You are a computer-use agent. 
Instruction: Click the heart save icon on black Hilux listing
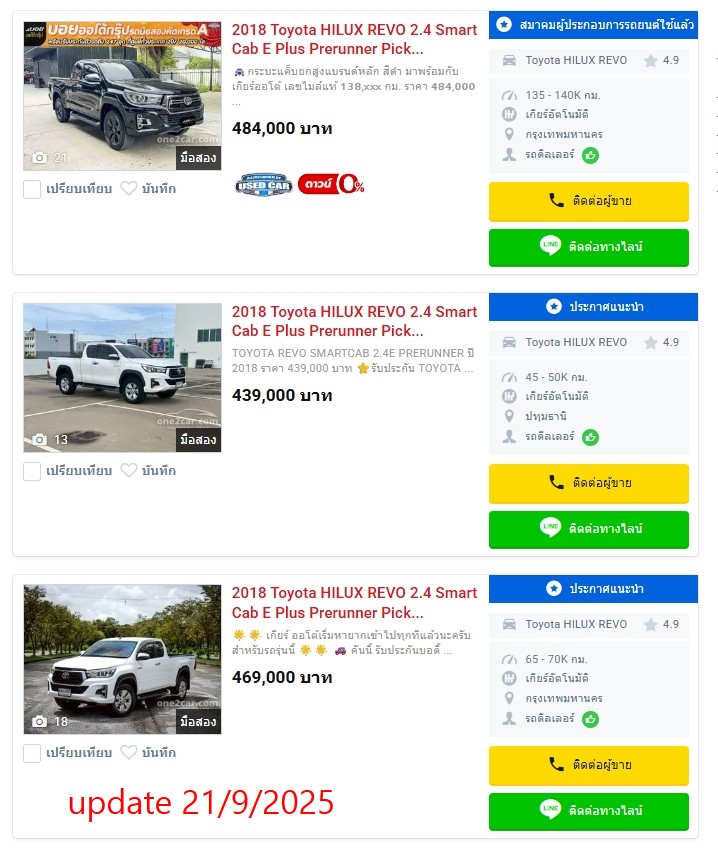(x=128, y=189)
